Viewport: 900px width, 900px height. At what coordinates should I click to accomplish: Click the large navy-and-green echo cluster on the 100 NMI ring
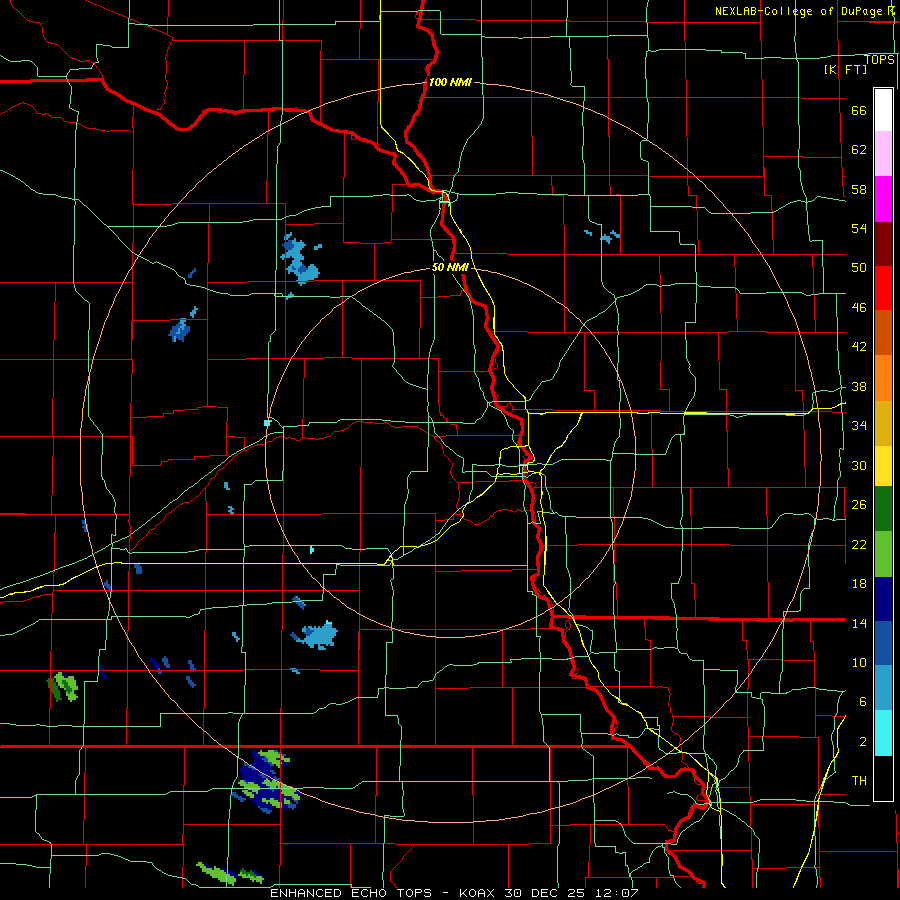[x=267, y=781]
